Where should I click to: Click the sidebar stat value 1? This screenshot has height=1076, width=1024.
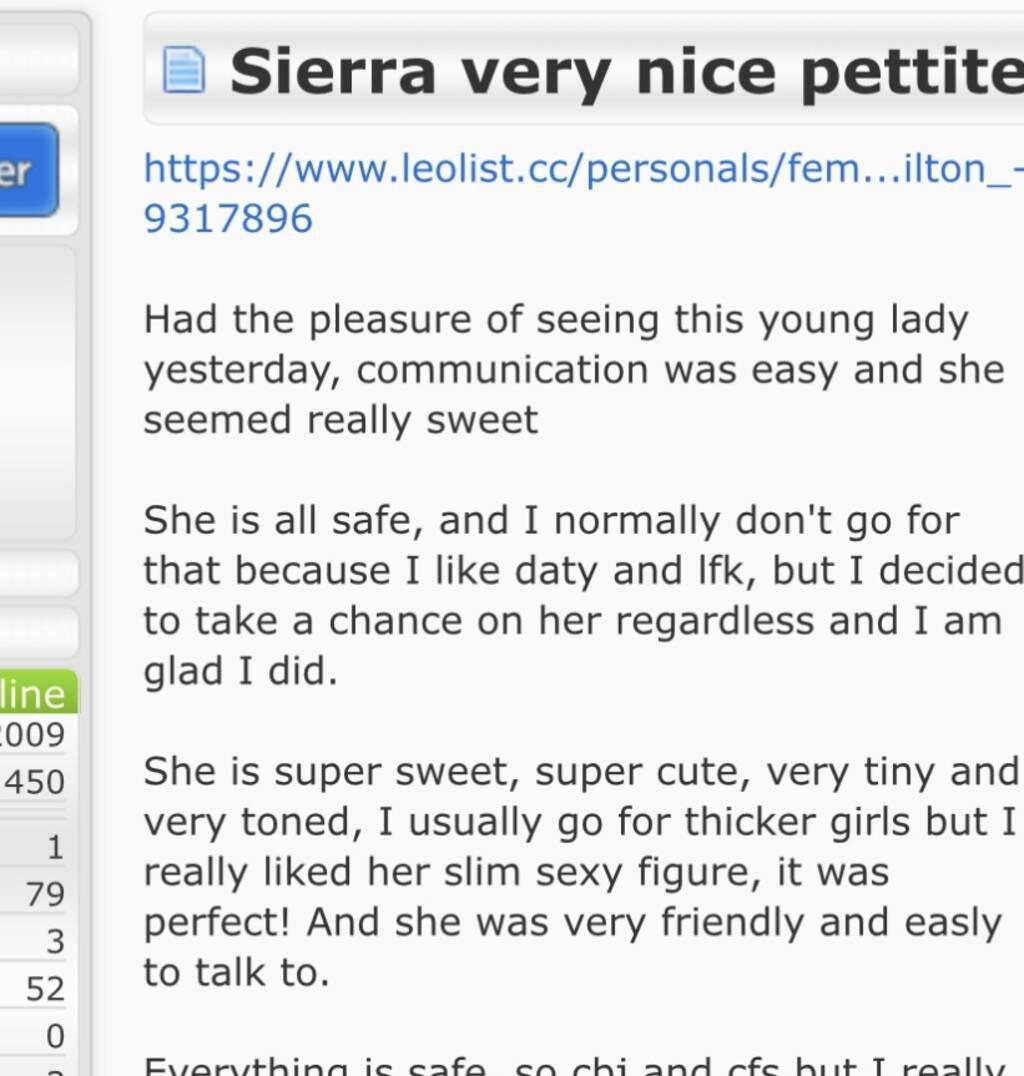[55, 847]
